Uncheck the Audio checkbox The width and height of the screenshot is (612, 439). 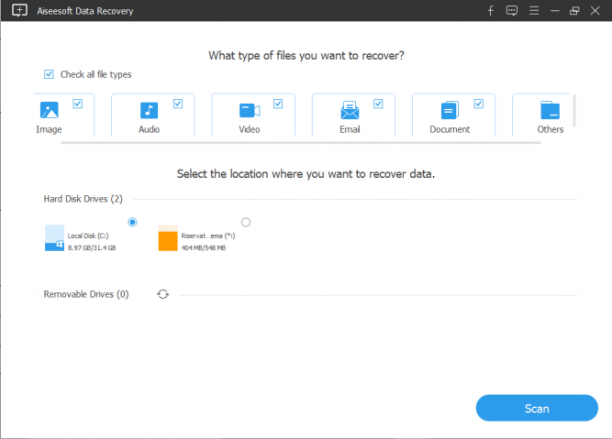pos(178,104)
